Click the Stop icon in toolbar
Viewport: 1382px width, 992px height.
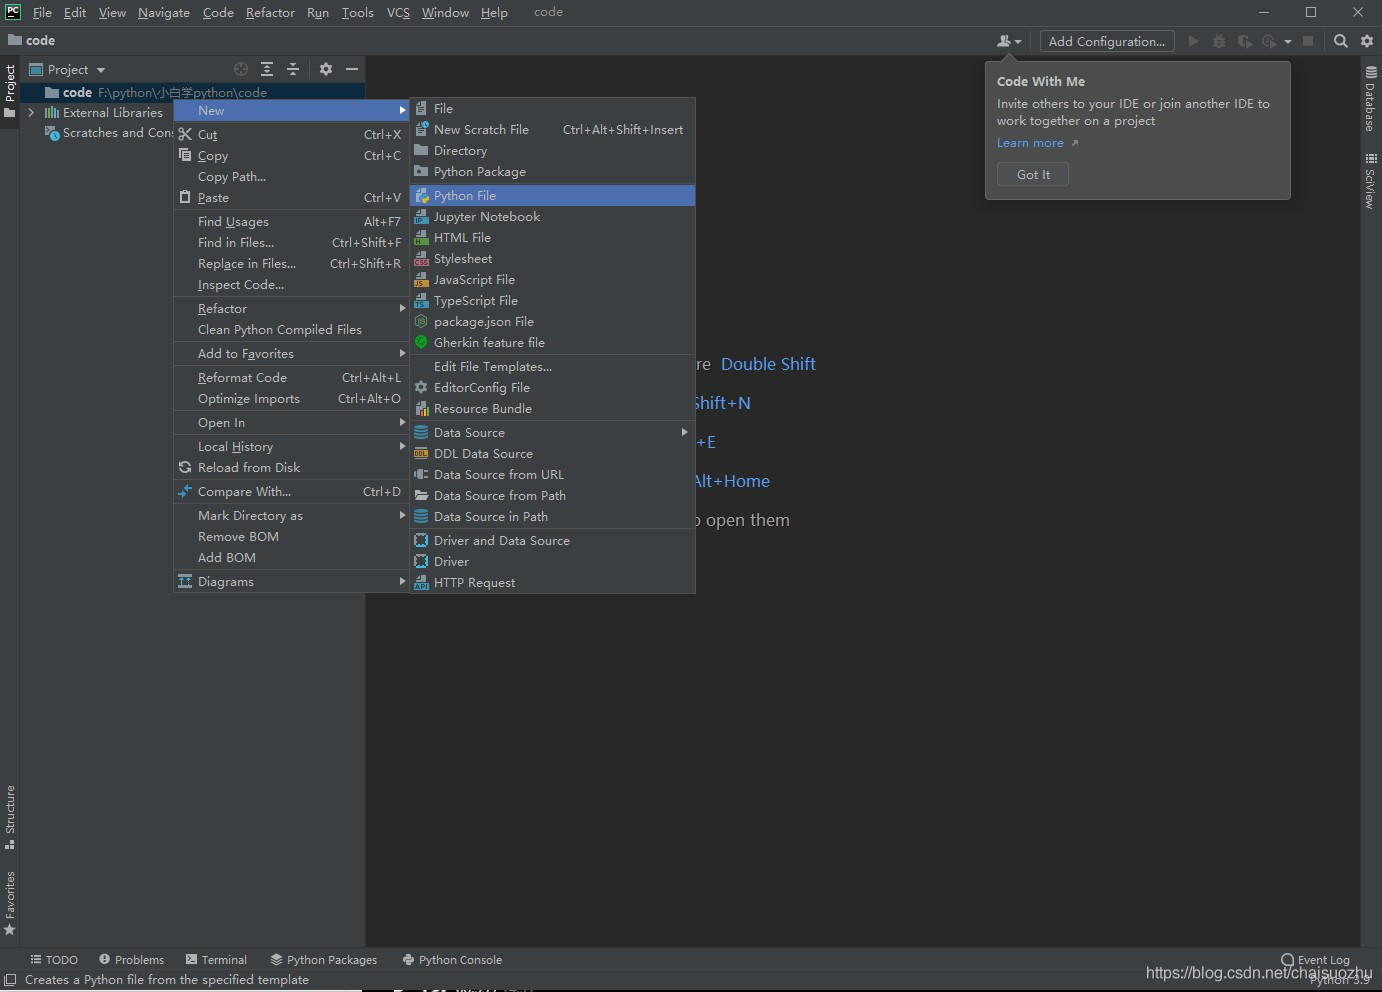click(x=1308, y=41)
